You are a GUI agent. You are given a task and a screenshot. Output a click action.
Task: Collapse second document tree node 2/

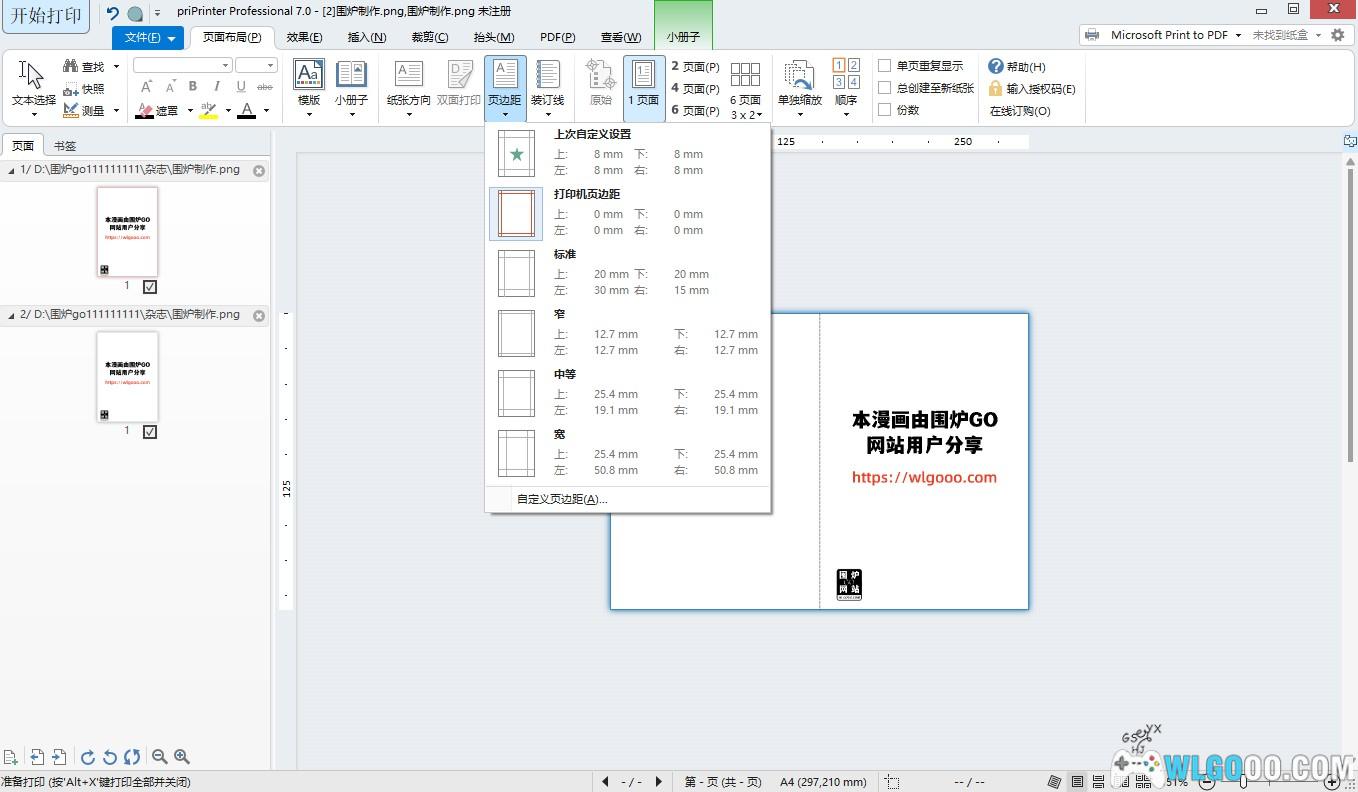11,316
